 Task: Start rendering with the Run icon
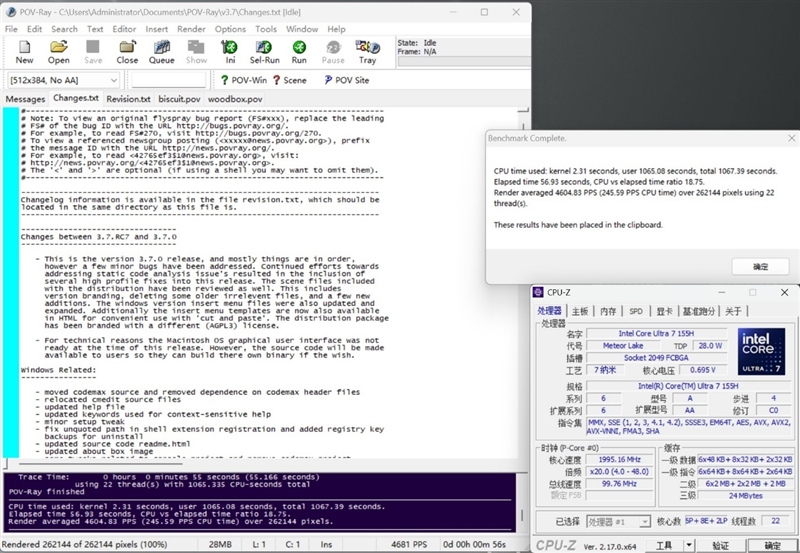pos(299,51)
